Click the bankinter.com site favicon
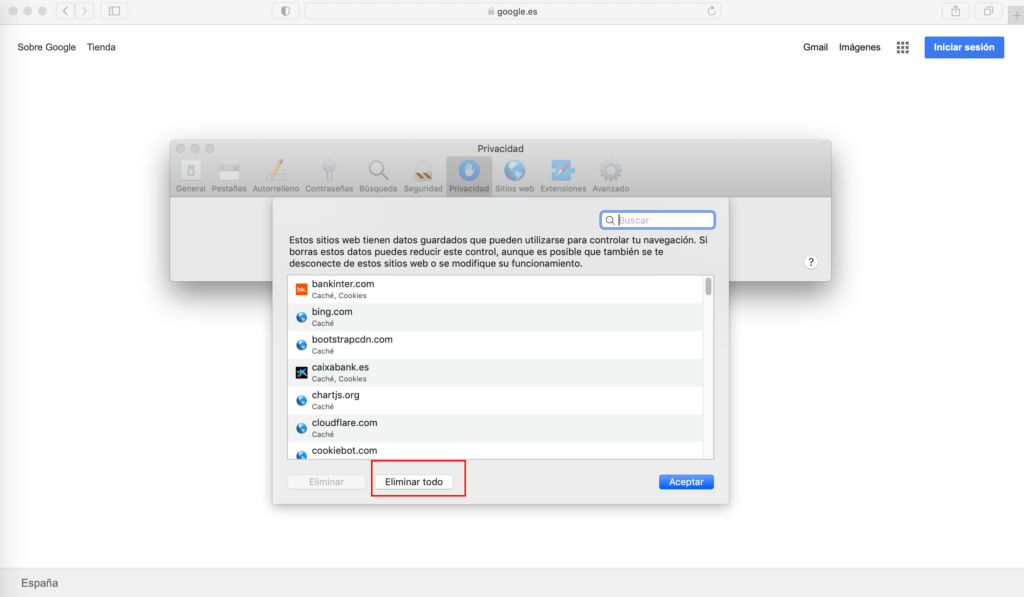 click(x=301, y=289)
